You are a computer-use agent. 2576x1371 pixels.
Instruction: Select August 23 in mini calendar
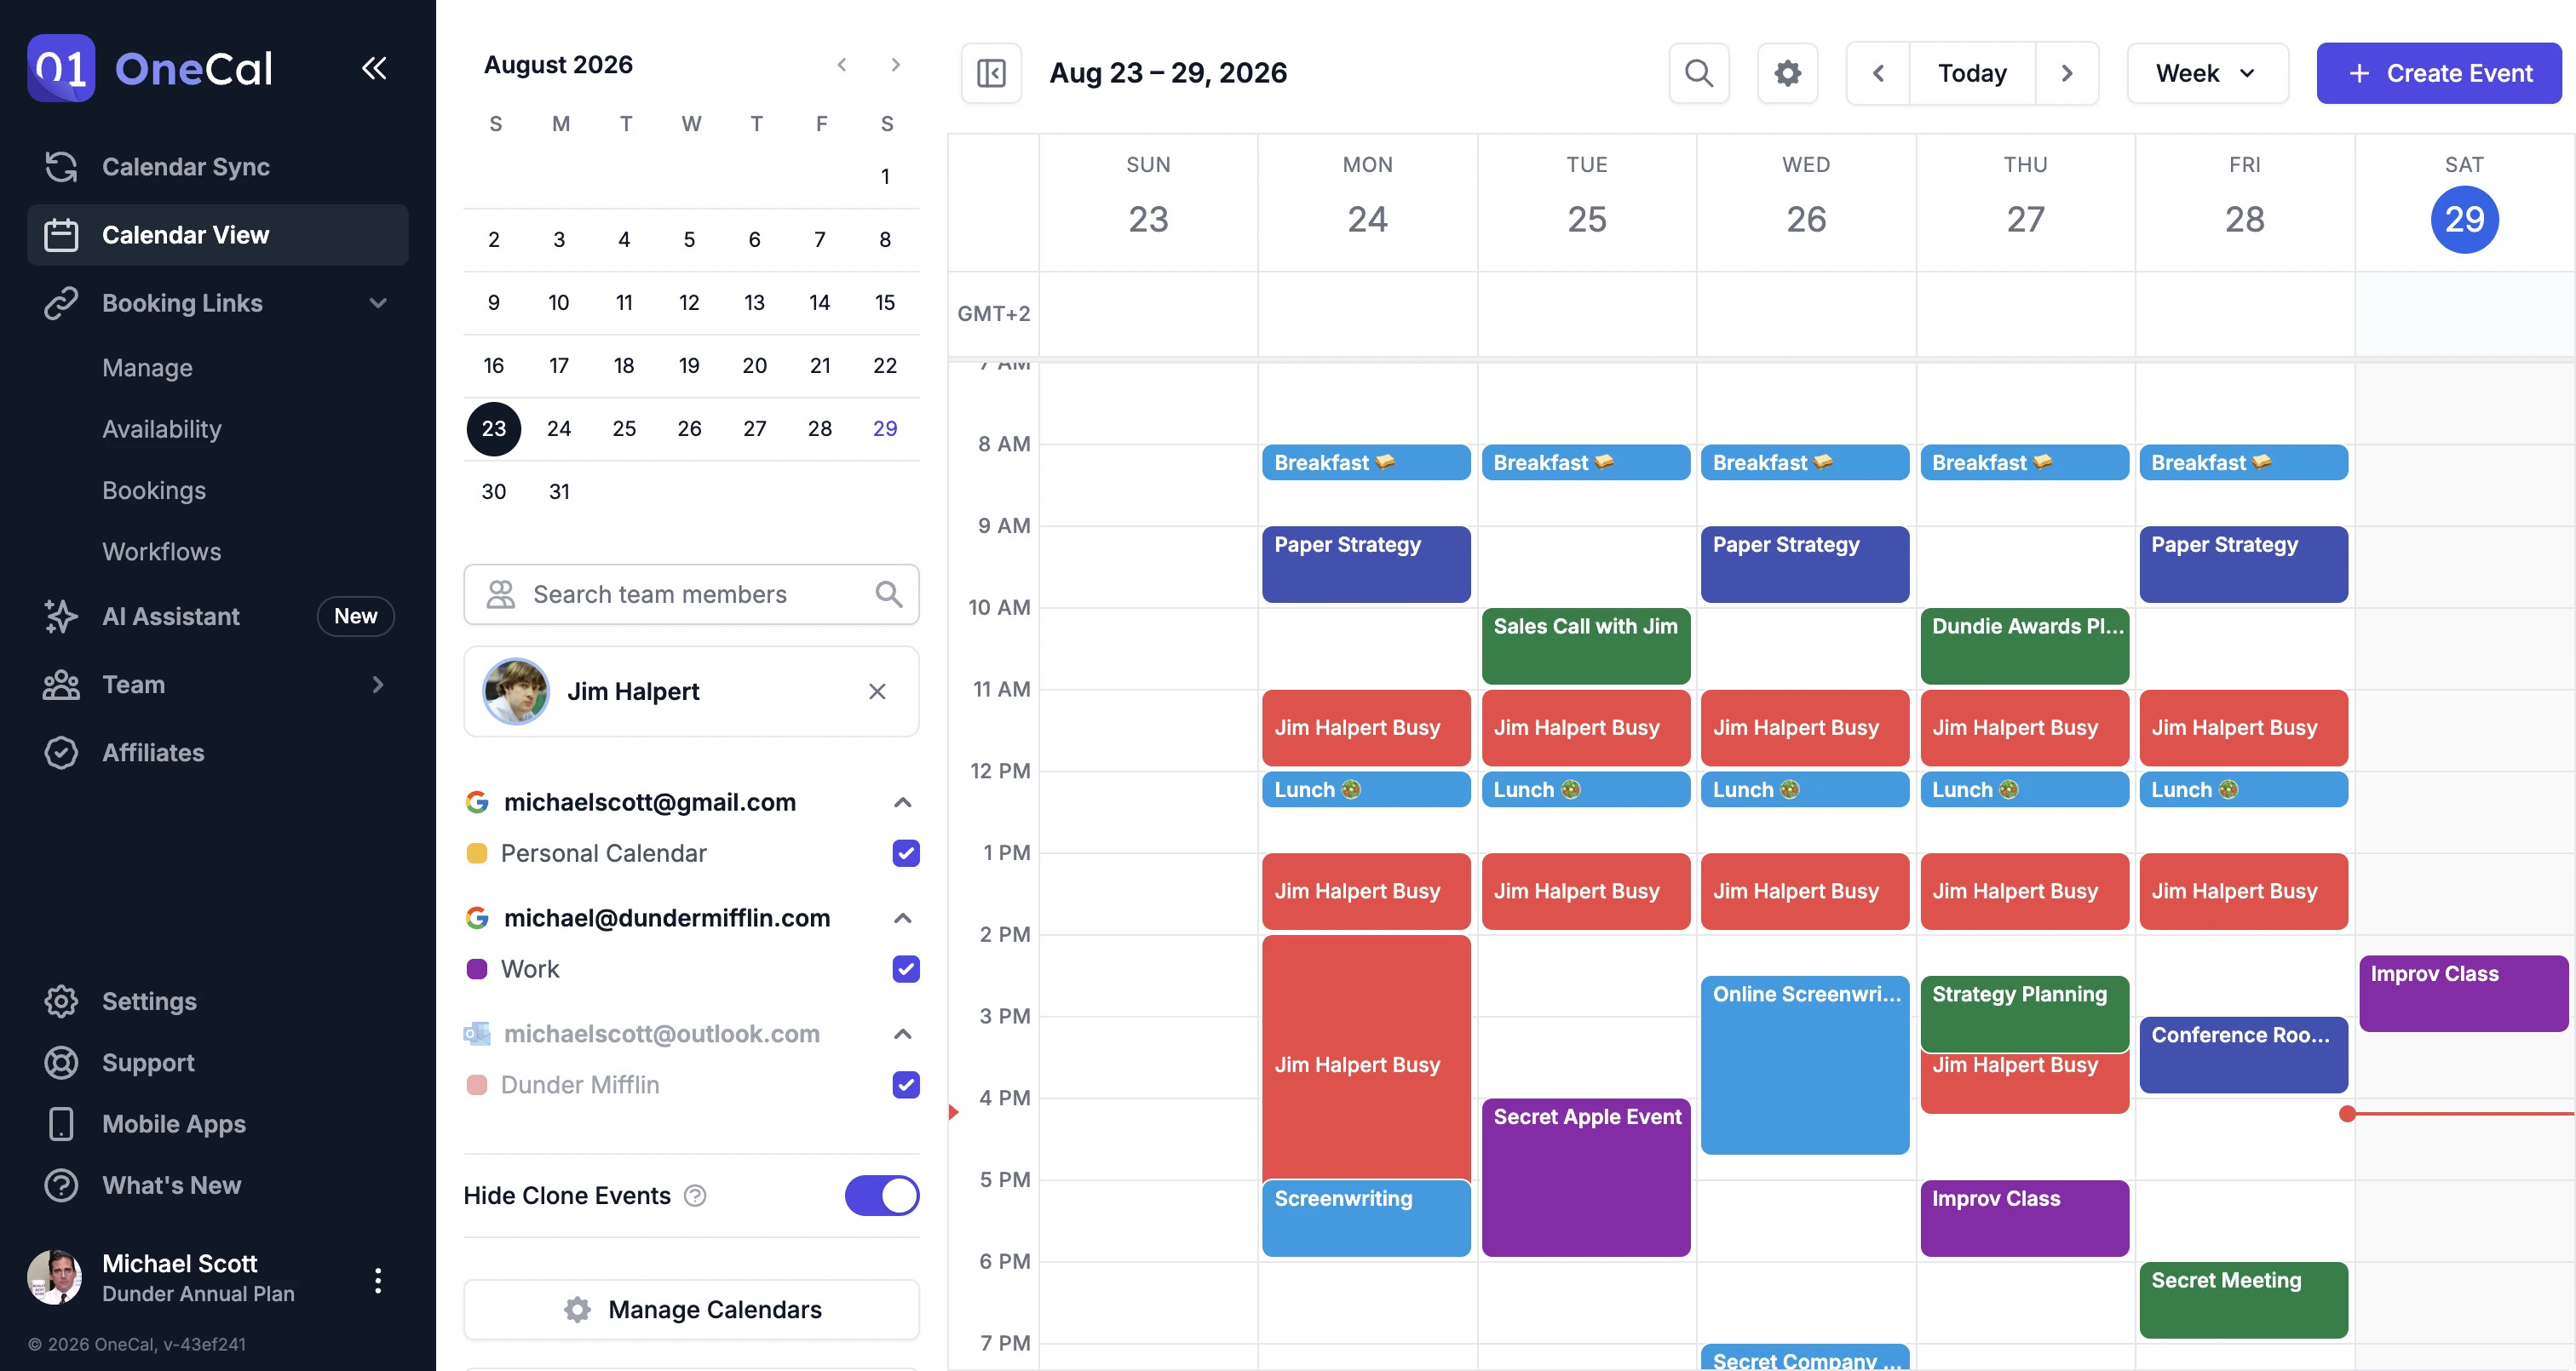(494, 429)
